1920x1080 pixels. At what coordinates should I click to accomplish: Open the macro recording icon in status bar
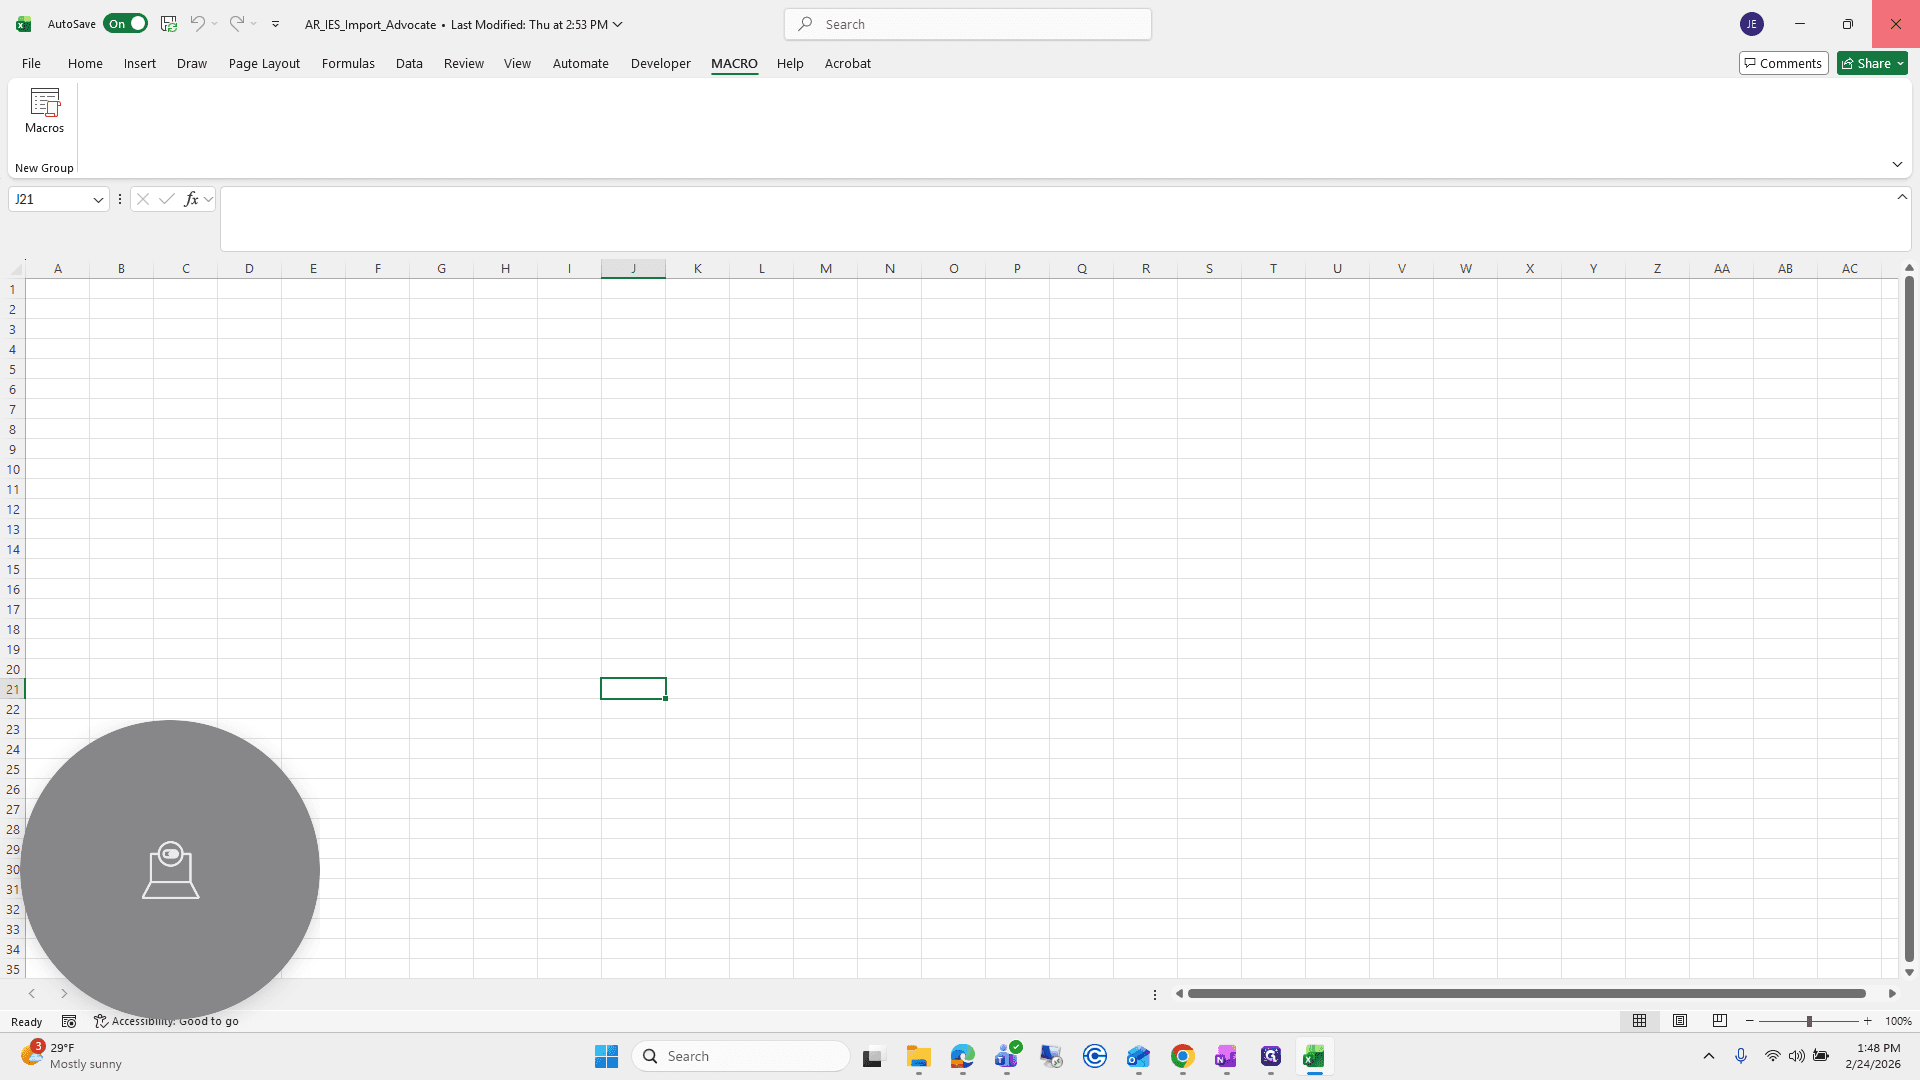(69, 1021)
